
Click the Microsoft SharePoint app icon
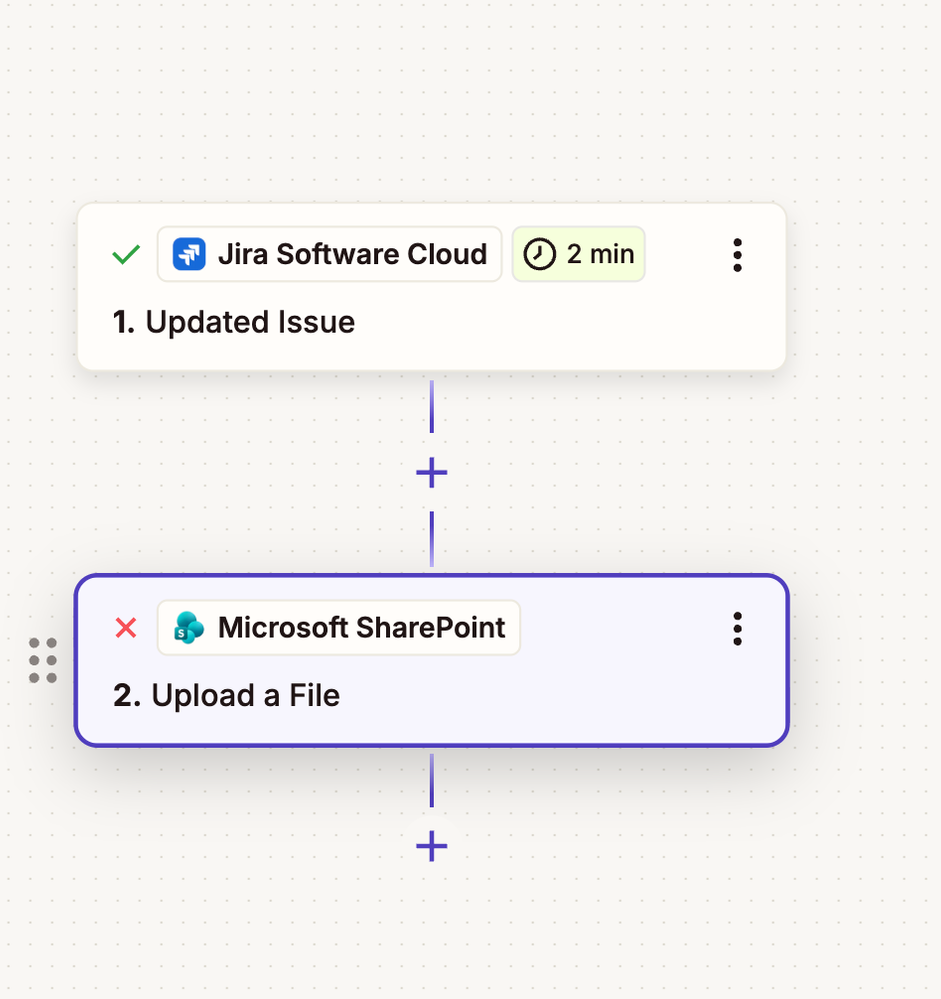[x=189, y=628]
